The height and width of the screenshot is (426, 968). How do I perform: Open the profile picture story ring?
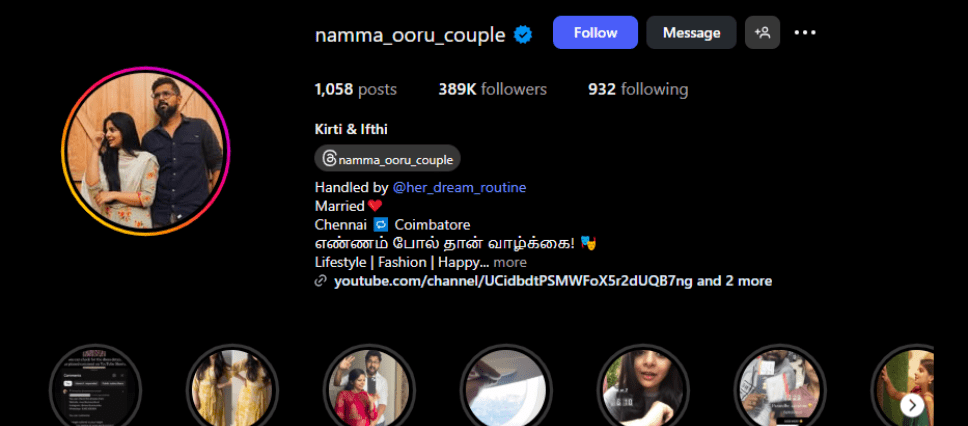146,151
